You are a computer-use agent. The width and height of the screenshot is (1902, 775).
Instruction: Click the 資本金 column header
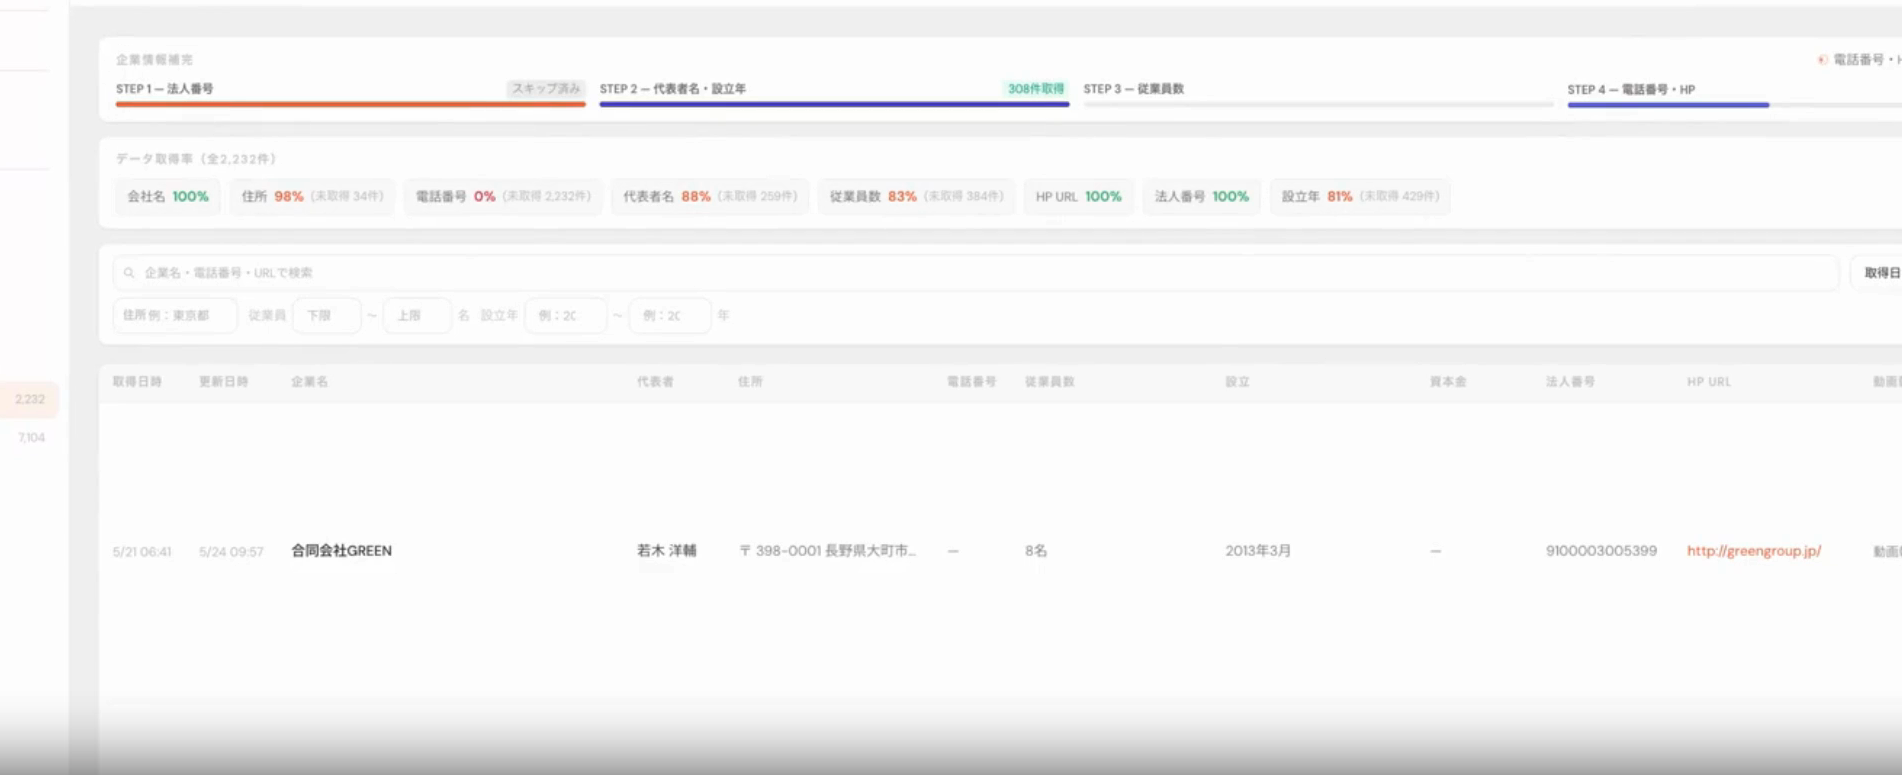tap(1448, 382)
